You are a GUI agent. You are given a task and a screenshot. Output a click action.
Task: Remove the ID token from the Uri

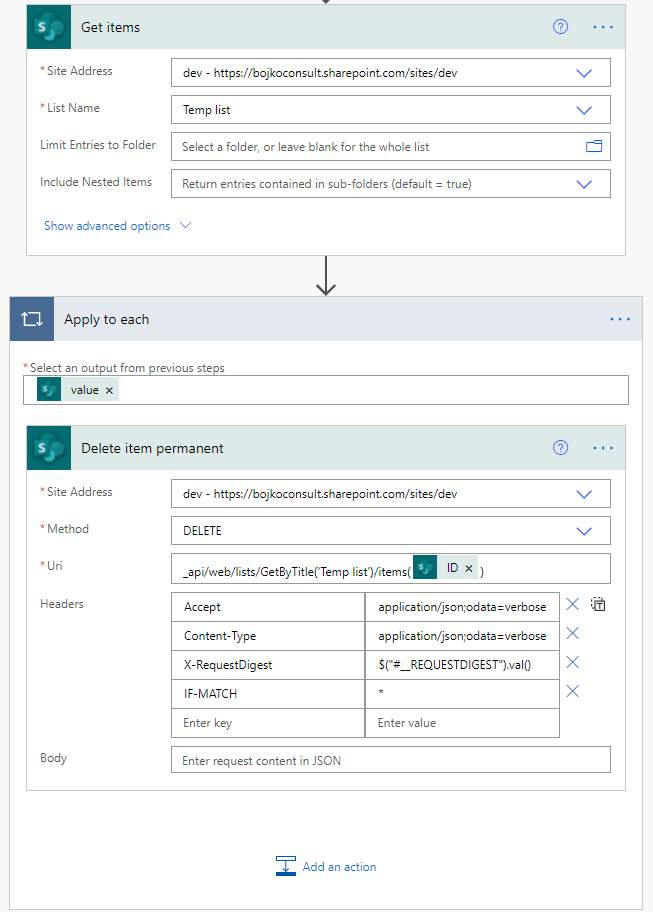tap(469, 569)
